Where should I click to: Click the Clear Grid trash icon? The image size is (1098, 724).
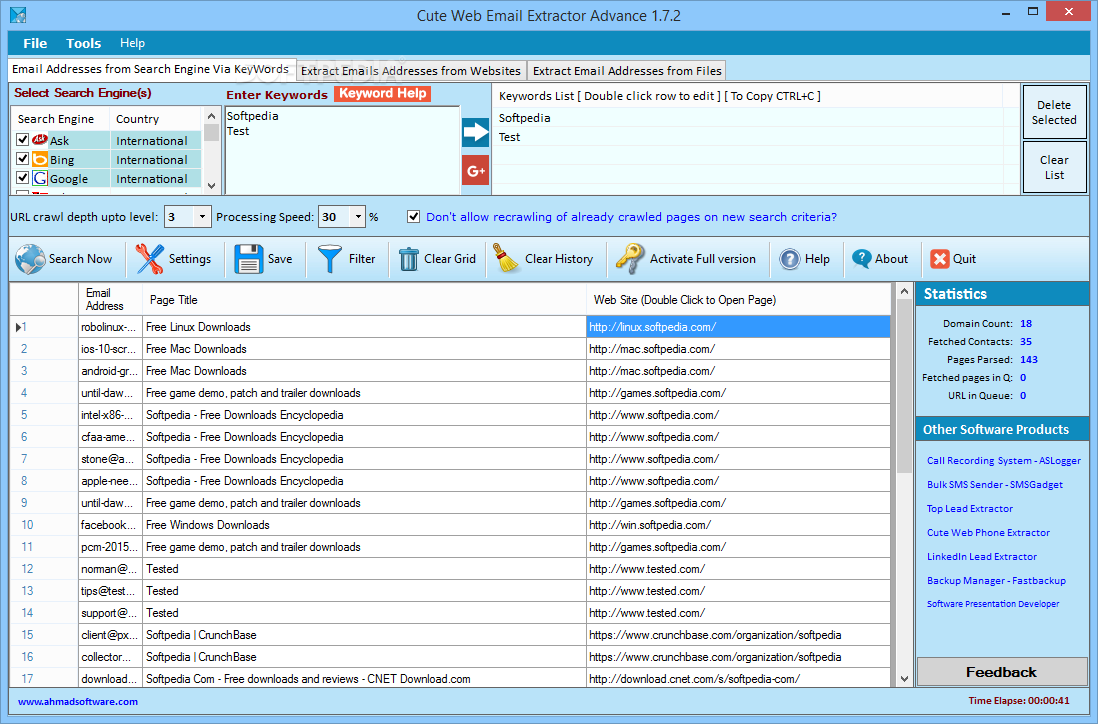pos(408,259)
